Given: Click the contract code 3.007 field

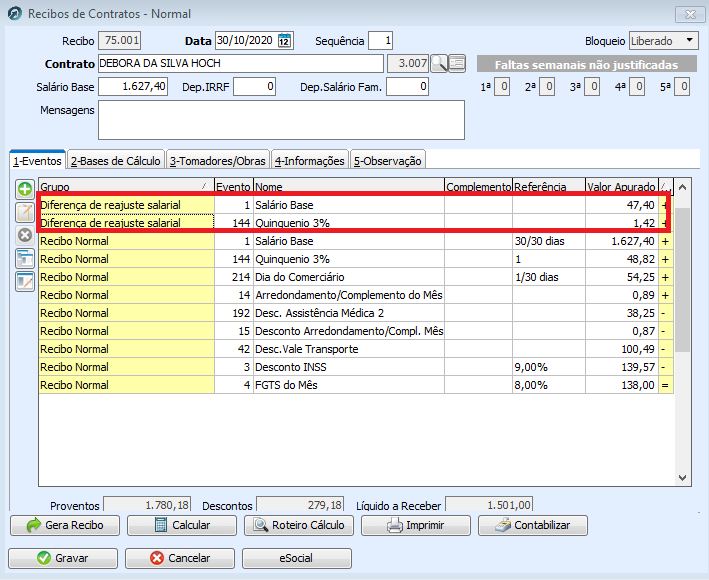Looking at the screenshot, I should pyautogui.click(x=408, y=63).
